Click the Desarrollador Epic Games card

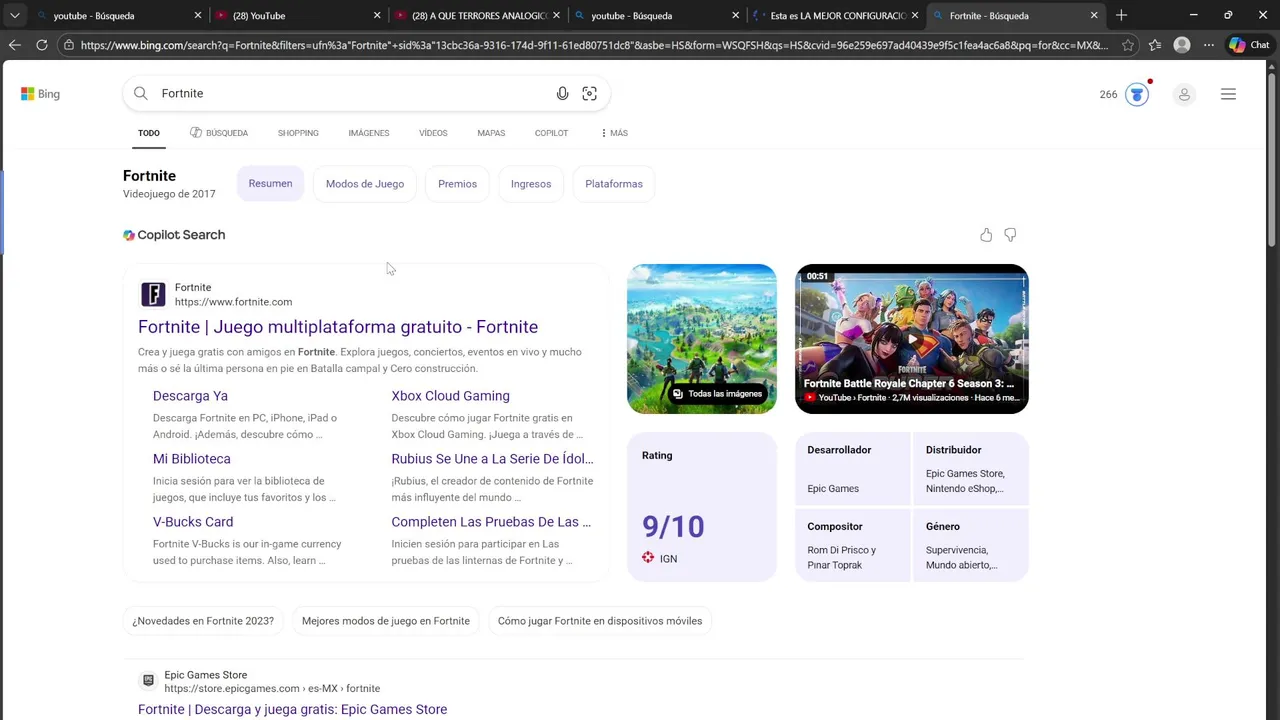[x=853, y=469]
